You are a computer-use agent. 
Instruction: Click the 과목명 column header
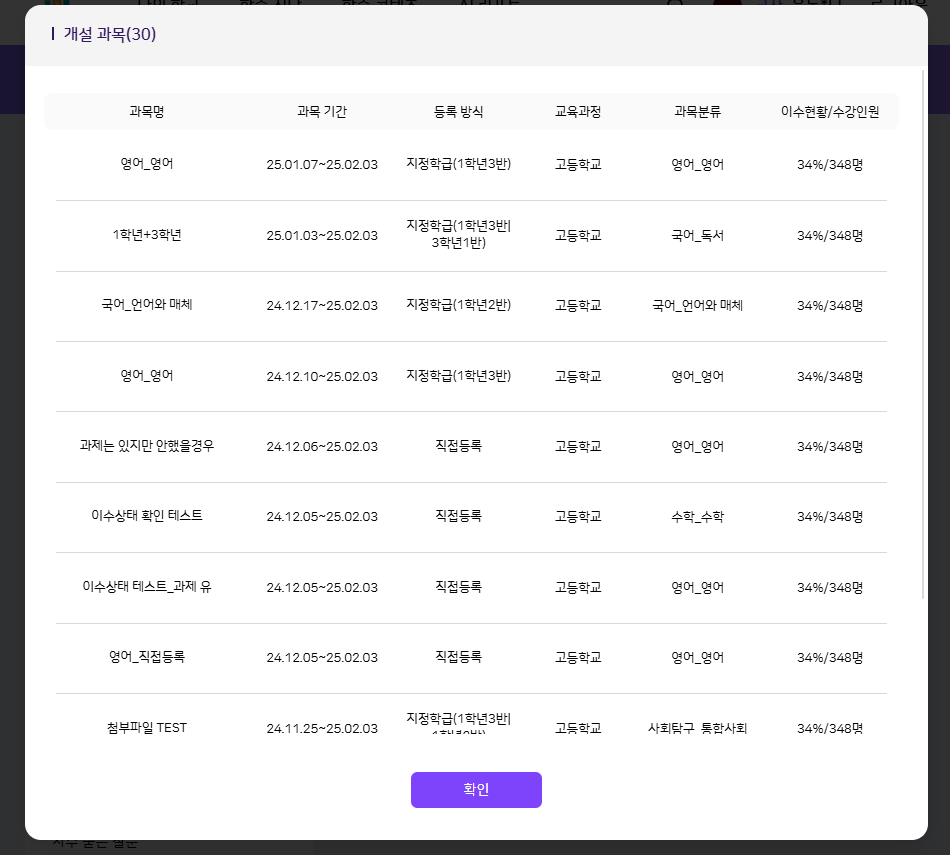point(146,112)
